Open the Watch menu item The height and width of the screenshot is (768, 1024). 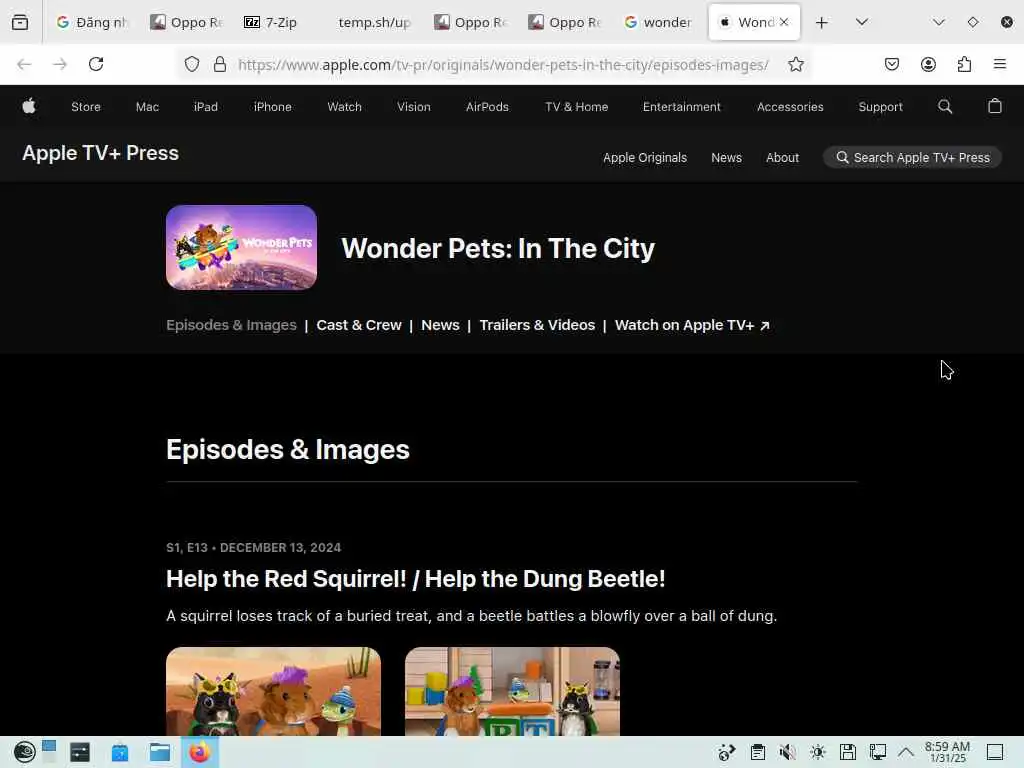tap(344, 106)
